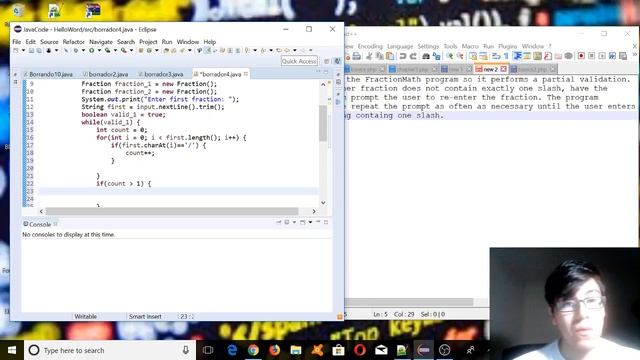The width and height of the screenshot is (640, 360).
Task: Expand the New file dropdown arrow in Eclipse
Action: 24,50
